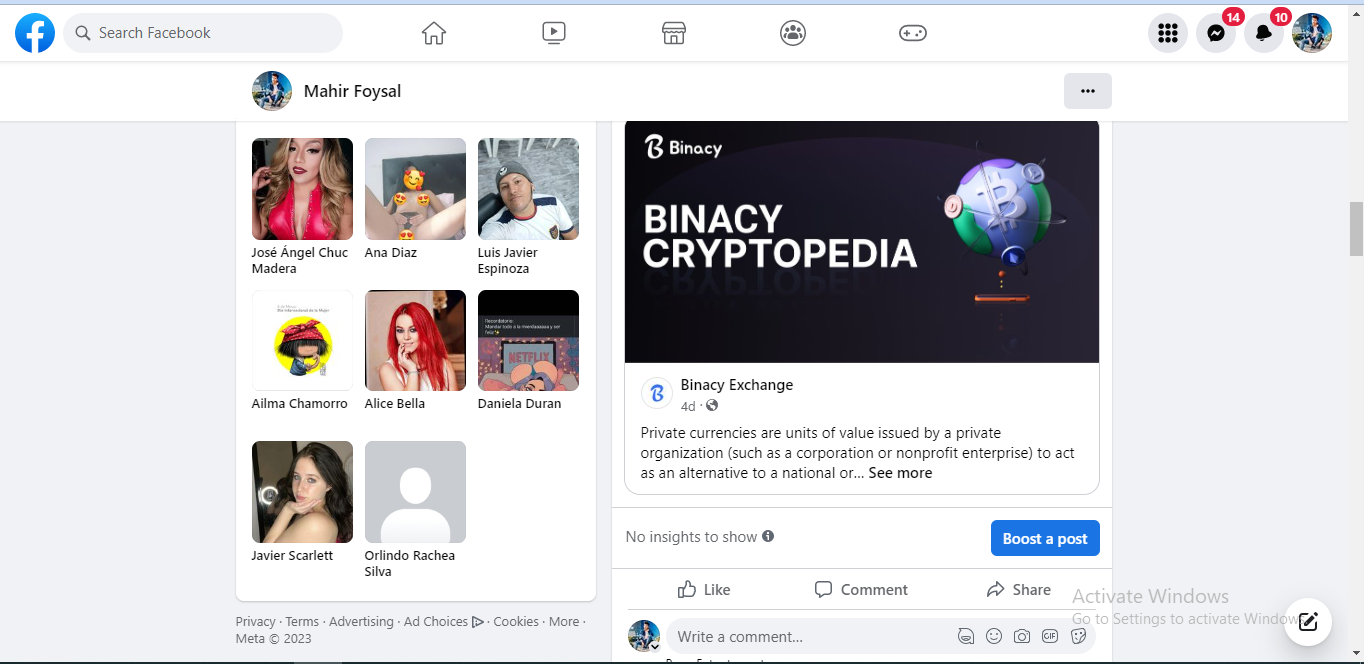Open the avatar sticker icon in comment box
Viewport: 1364px width, 664px height.
click(x=966, y=636)
